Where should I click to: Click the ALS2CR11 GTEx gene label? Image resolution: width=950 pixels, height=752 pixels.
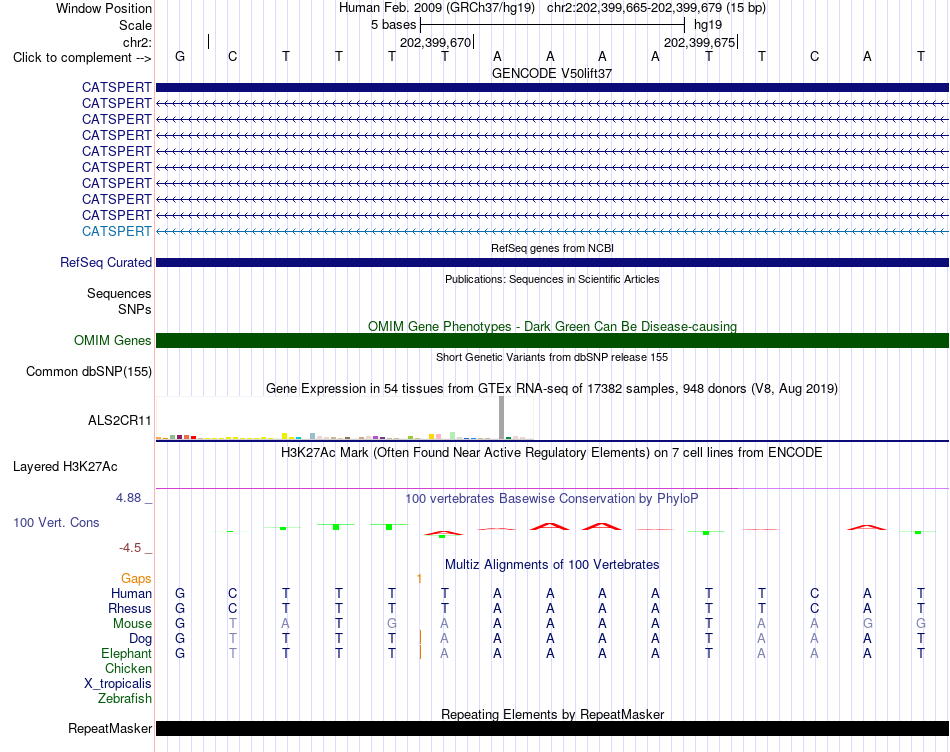point(119,421)
